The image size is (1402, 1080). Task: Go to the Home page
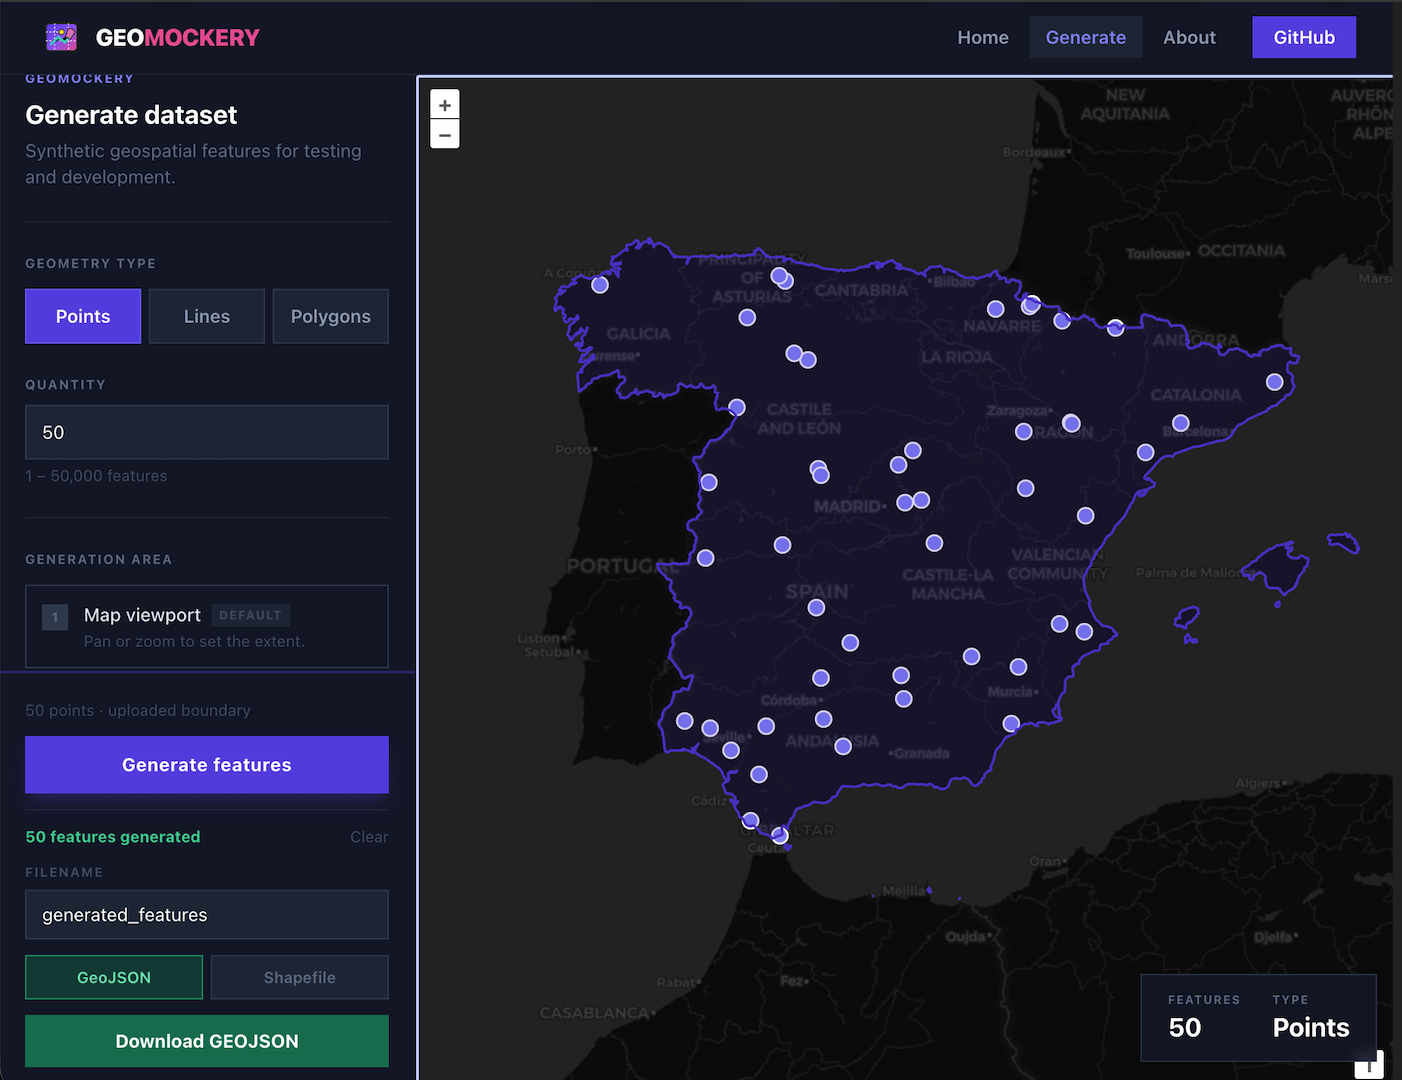point(983,37)
